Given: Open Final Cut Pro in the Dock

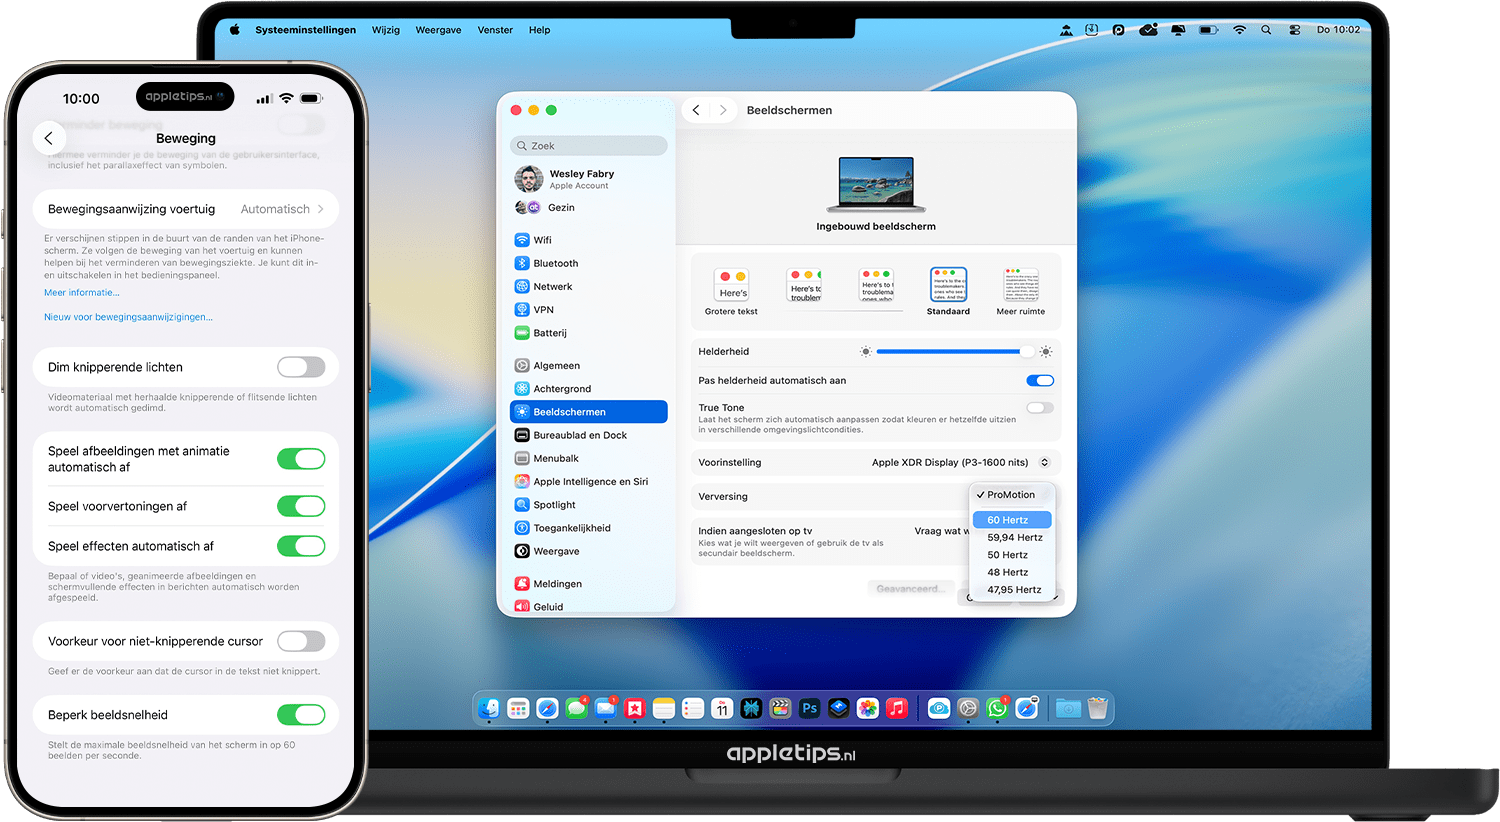Looking at the screenshot, I should [781, 708].
